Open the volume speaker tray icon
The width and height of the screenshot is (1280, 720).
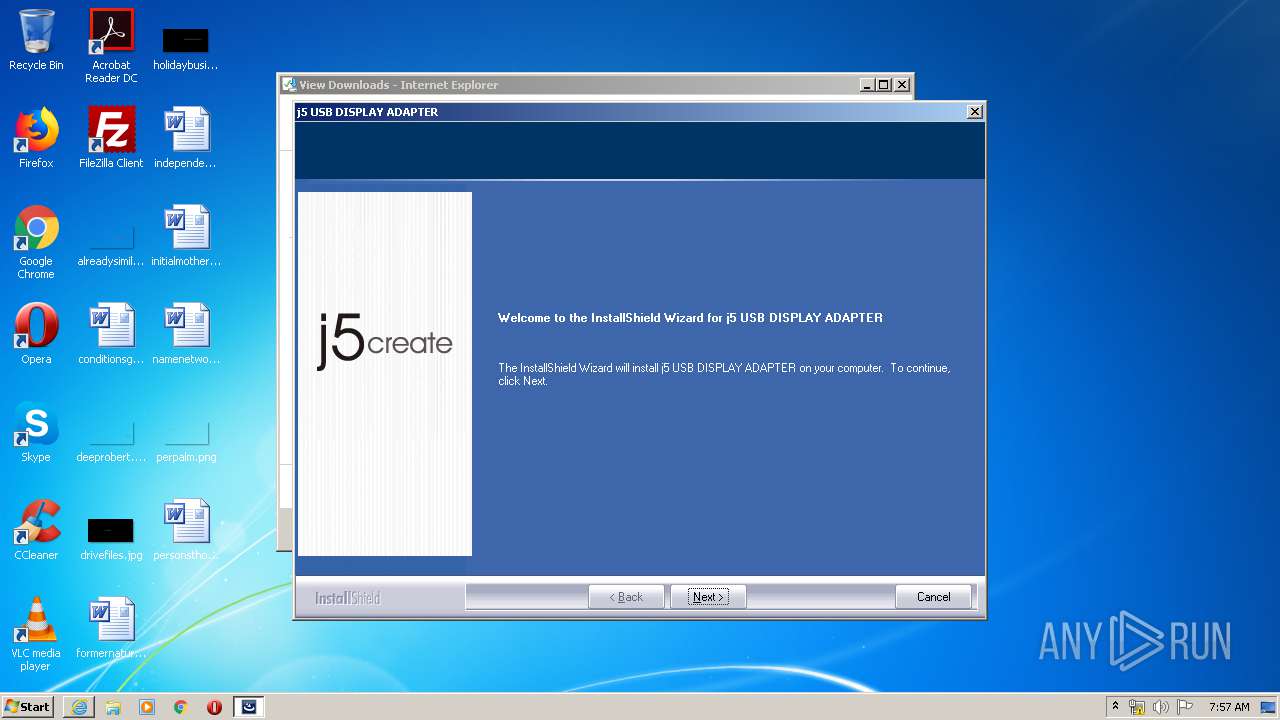pos(1160,707)
